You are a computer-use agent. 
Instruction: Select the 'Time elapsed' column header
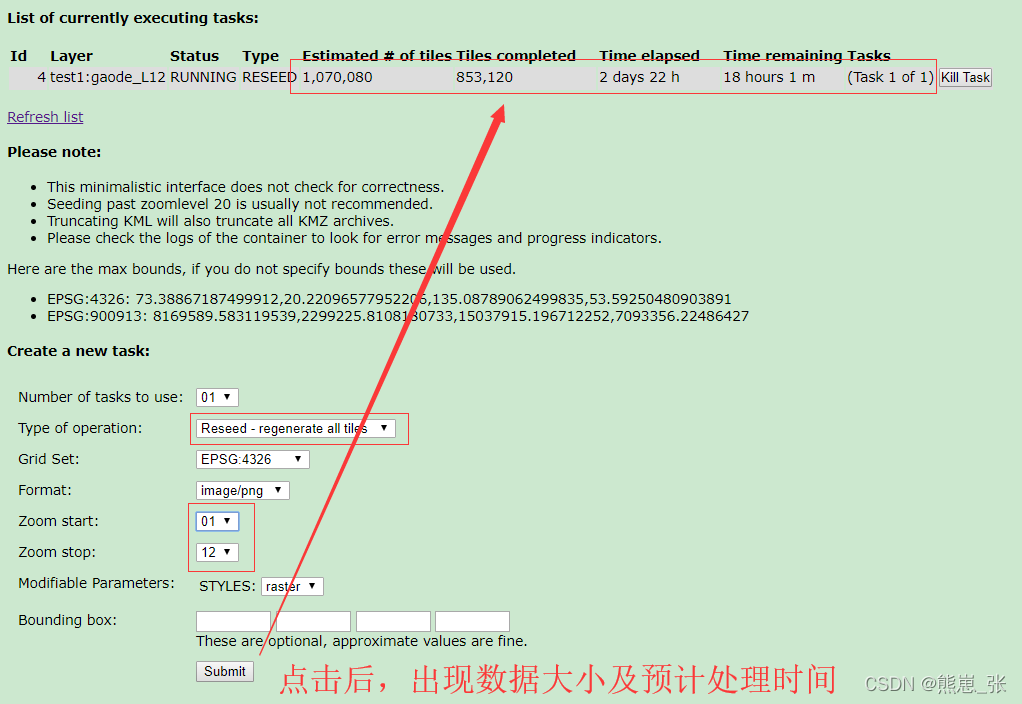649,56
